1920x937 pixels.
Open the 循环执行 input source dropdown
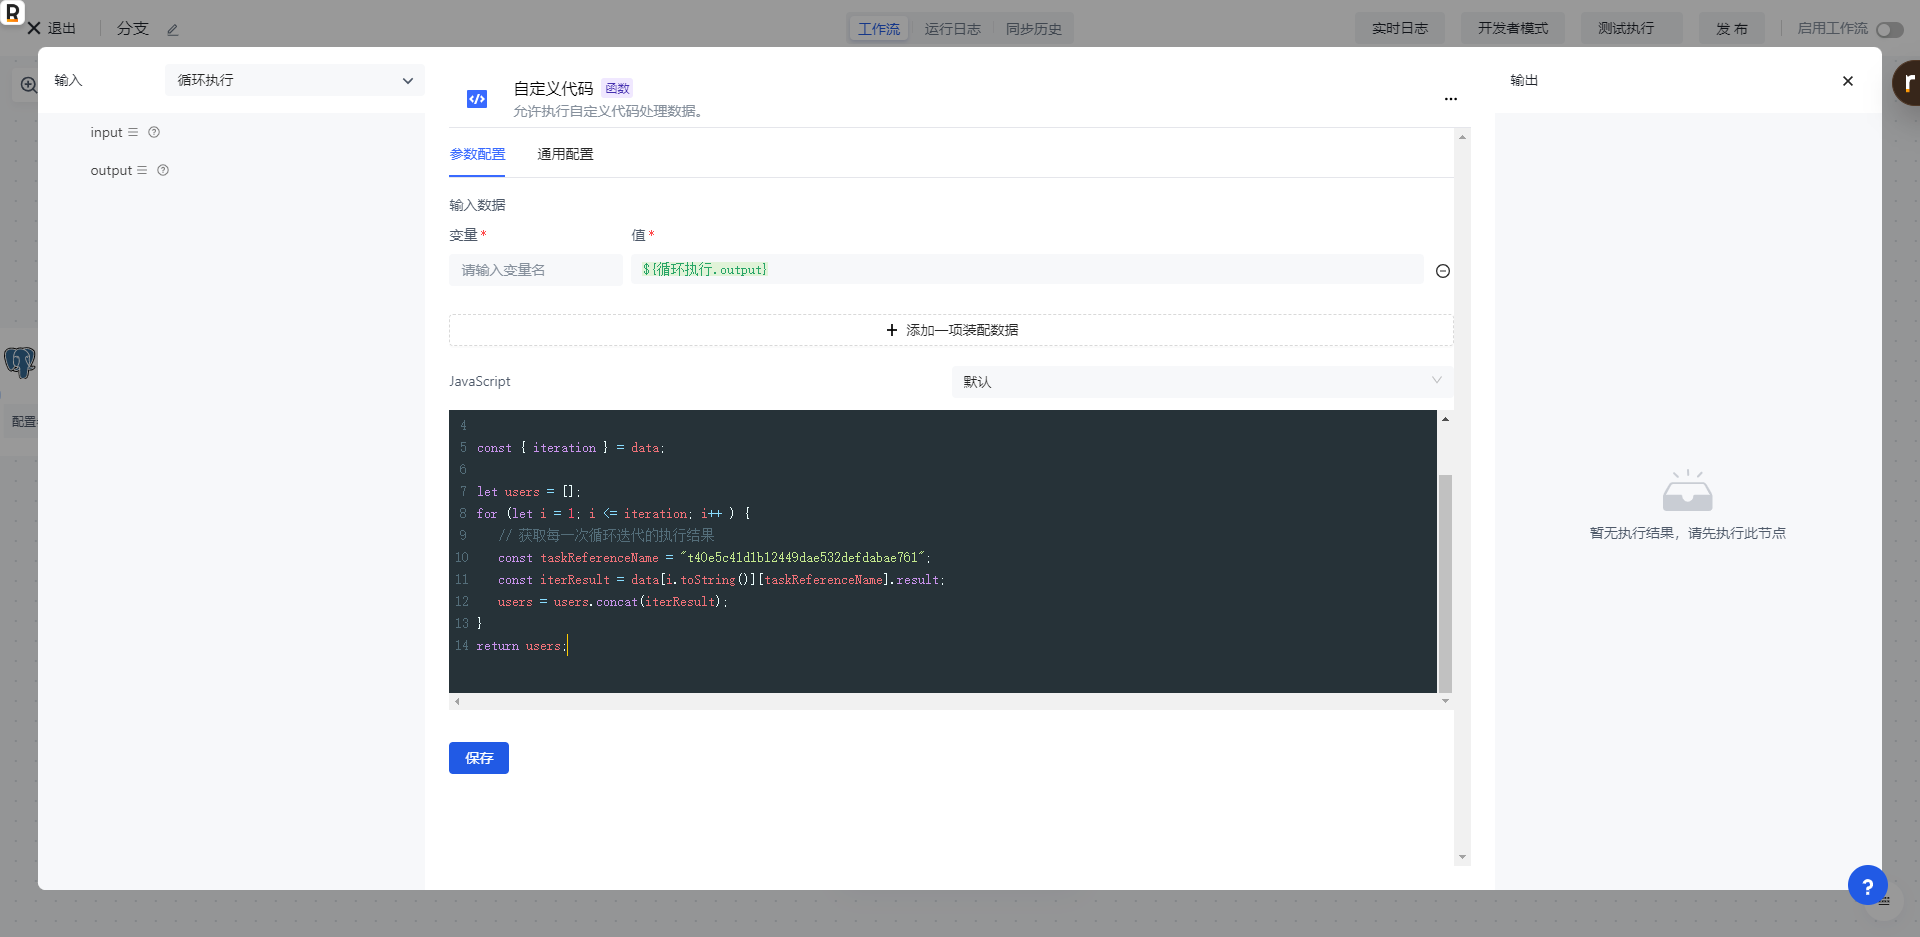(x=294, y=80)
